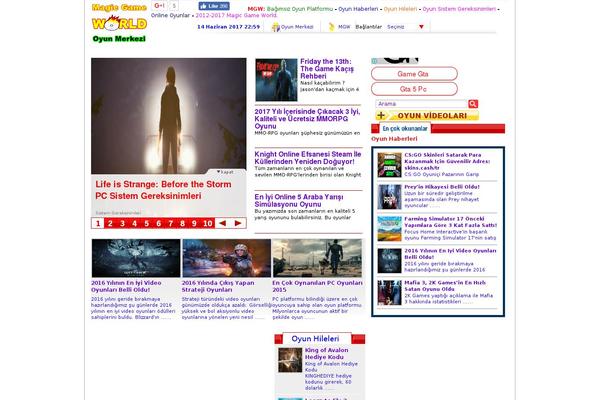Click the Farming Simulator 17 thumbnail

389,229
